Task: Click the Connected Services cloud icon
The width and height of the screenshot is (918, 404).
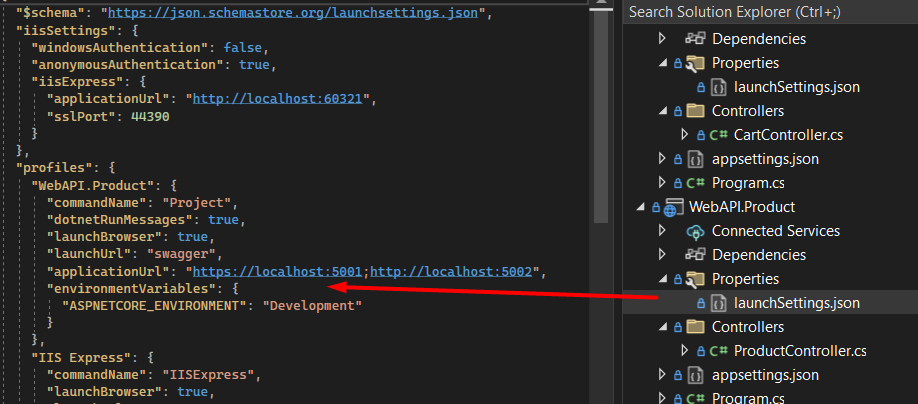Action: click(x=696, y=232)
